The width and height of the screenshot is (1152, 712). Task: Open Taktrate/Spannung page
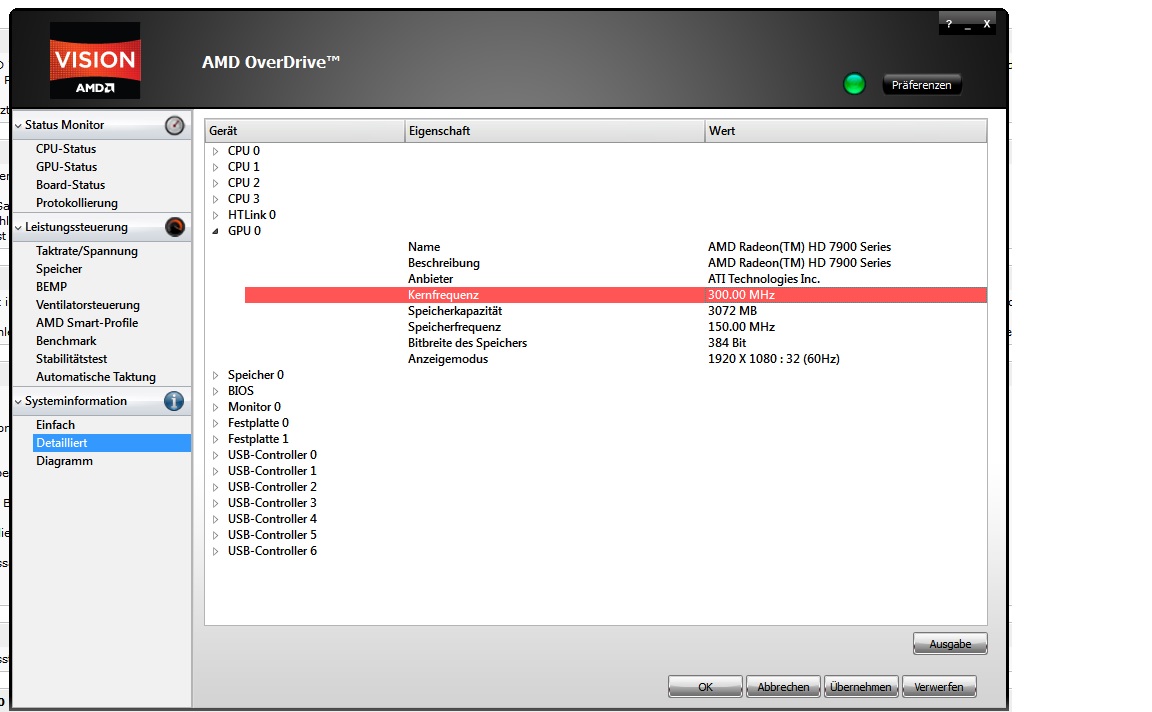[x=87, y=251]
